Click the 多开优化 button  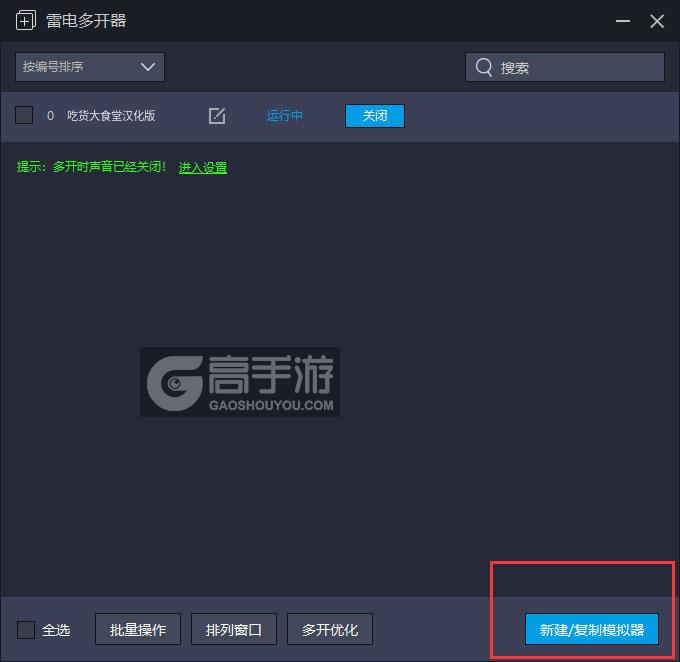[x=330, y=629]
